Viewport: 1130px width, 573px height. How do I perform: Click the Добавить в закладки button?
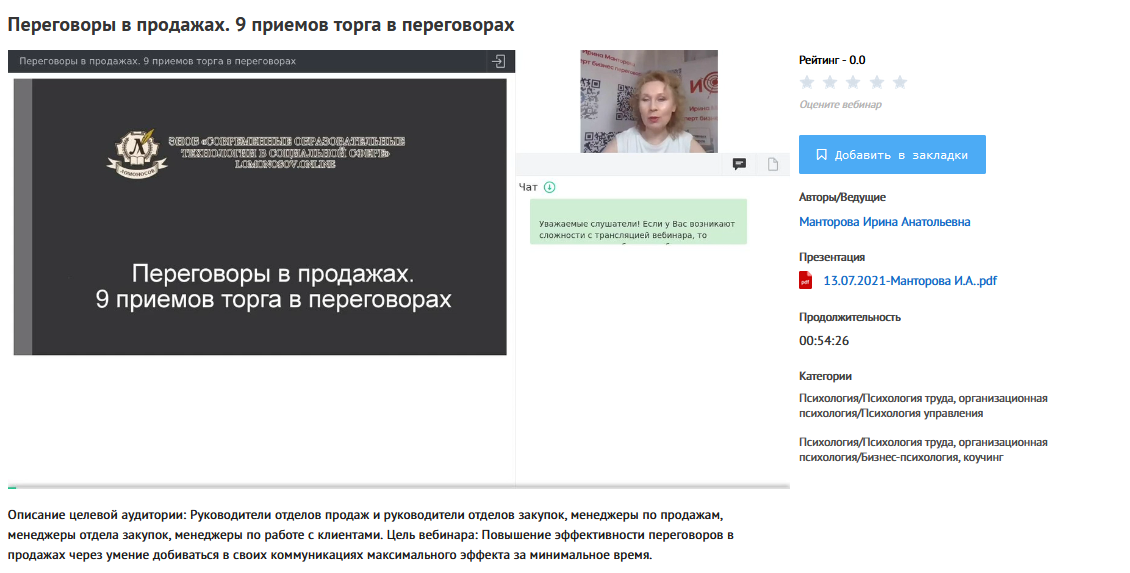[x=892, y=155]
